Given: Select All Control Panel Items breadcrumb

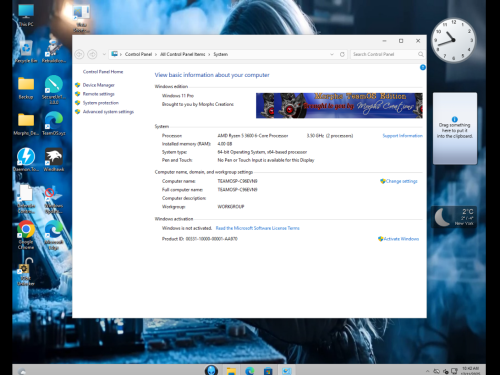Looking at the screenshot, I should click(x=183, y=54).
